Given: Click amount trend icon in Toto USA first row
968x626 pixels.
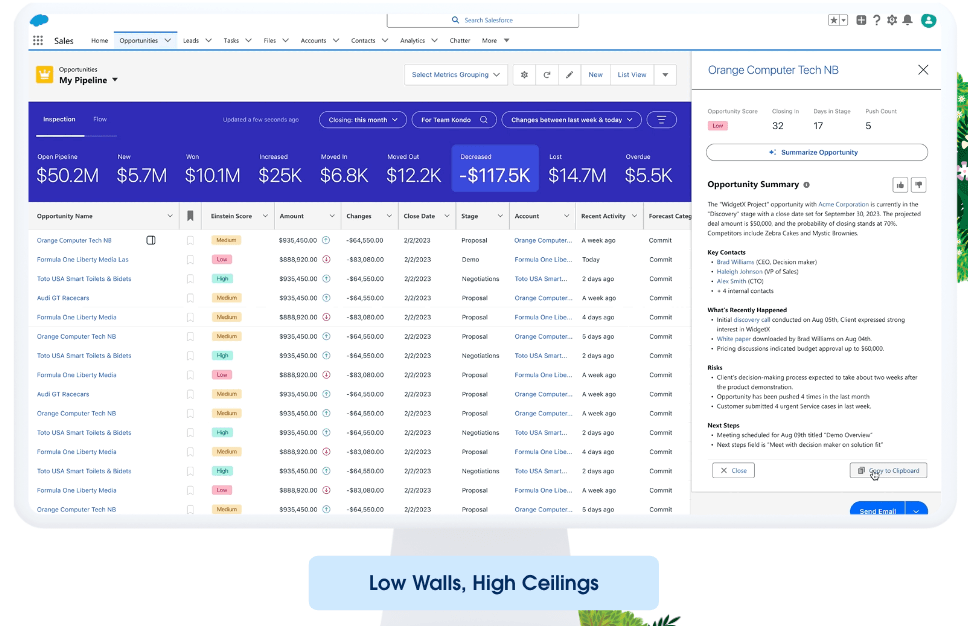Looking at the screenshot, I should pyautogui.click(x=326, y=278).
